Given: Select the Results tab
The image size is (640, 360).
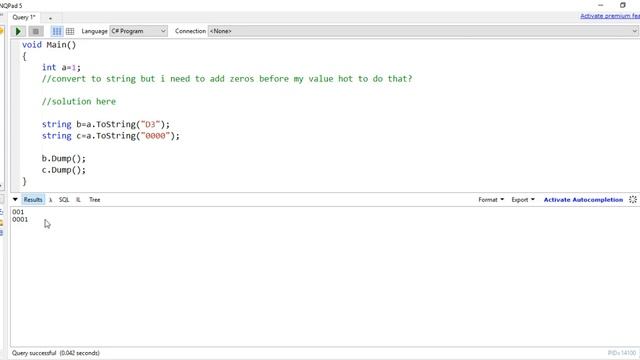Looking at the screenshot, I should [x=33, y=200].
